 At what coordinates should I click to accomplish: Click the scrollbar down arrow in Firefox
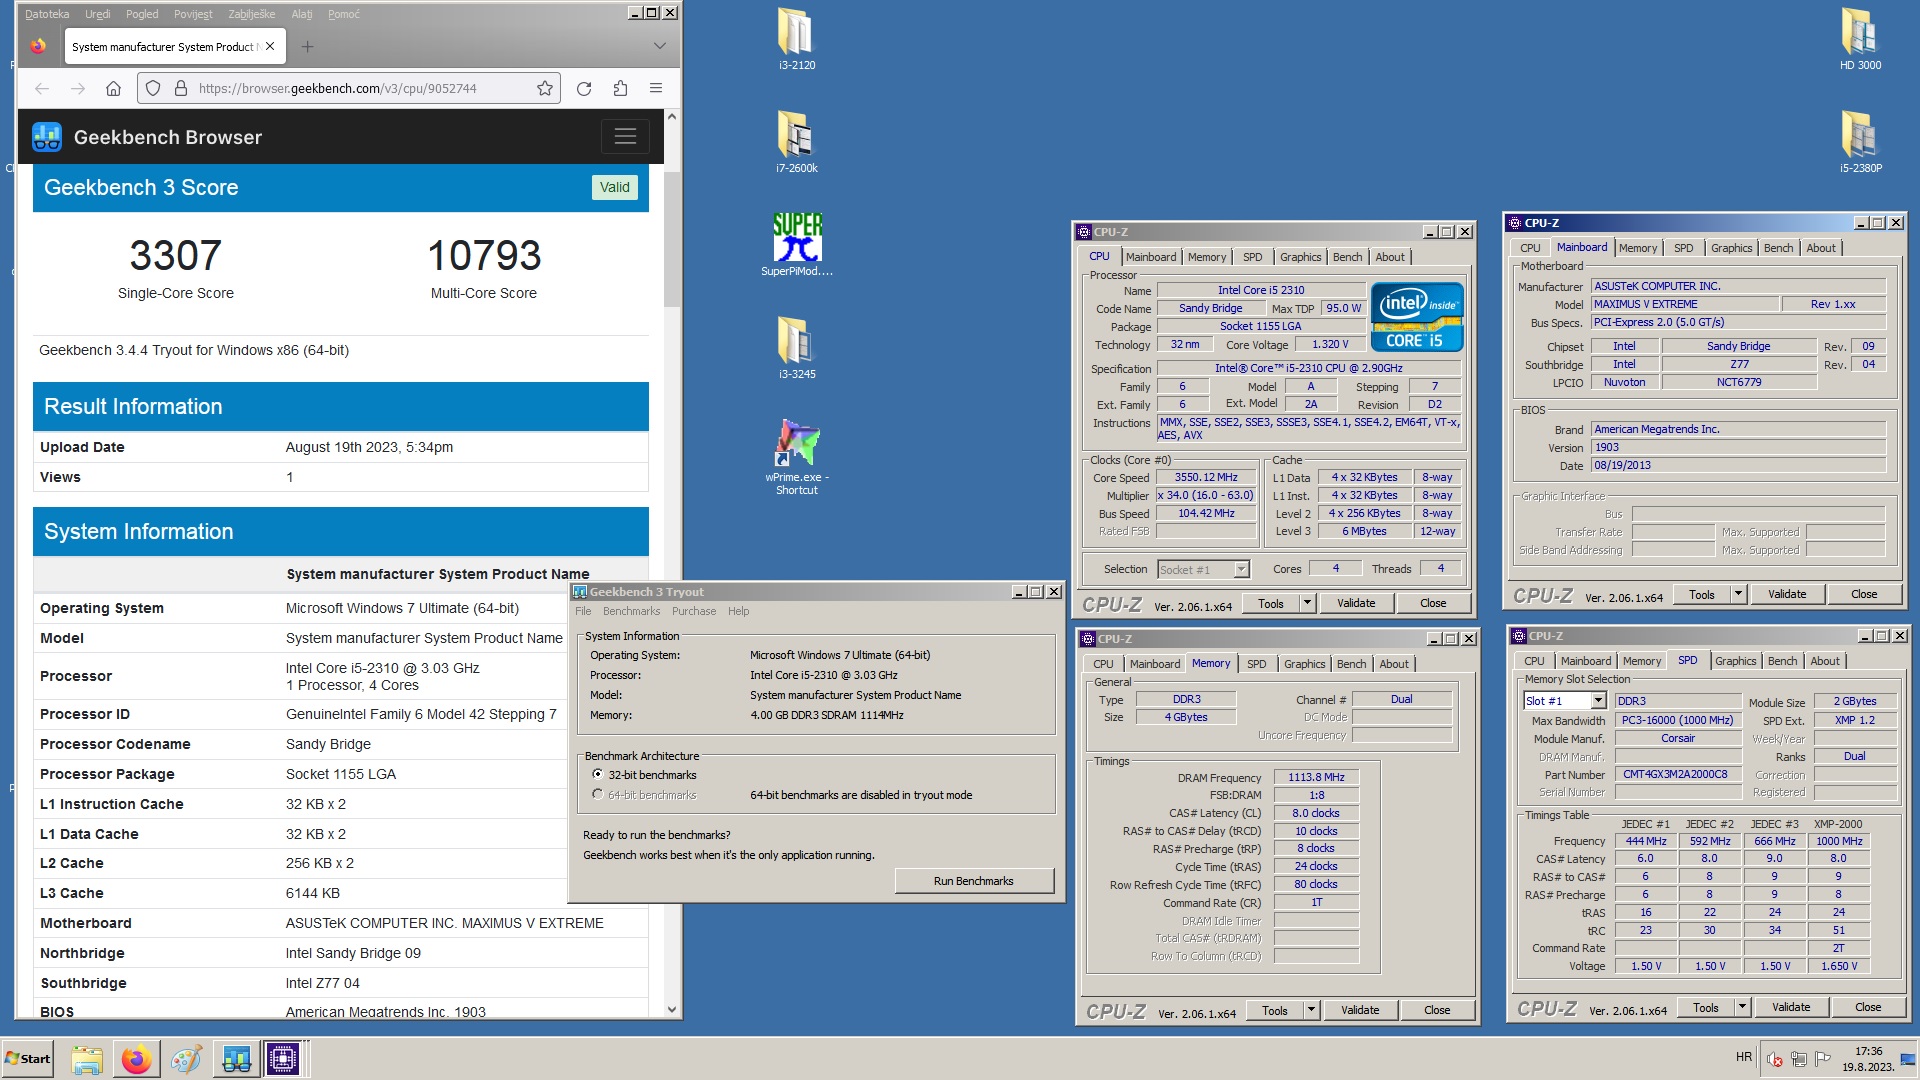(672, 1010)
